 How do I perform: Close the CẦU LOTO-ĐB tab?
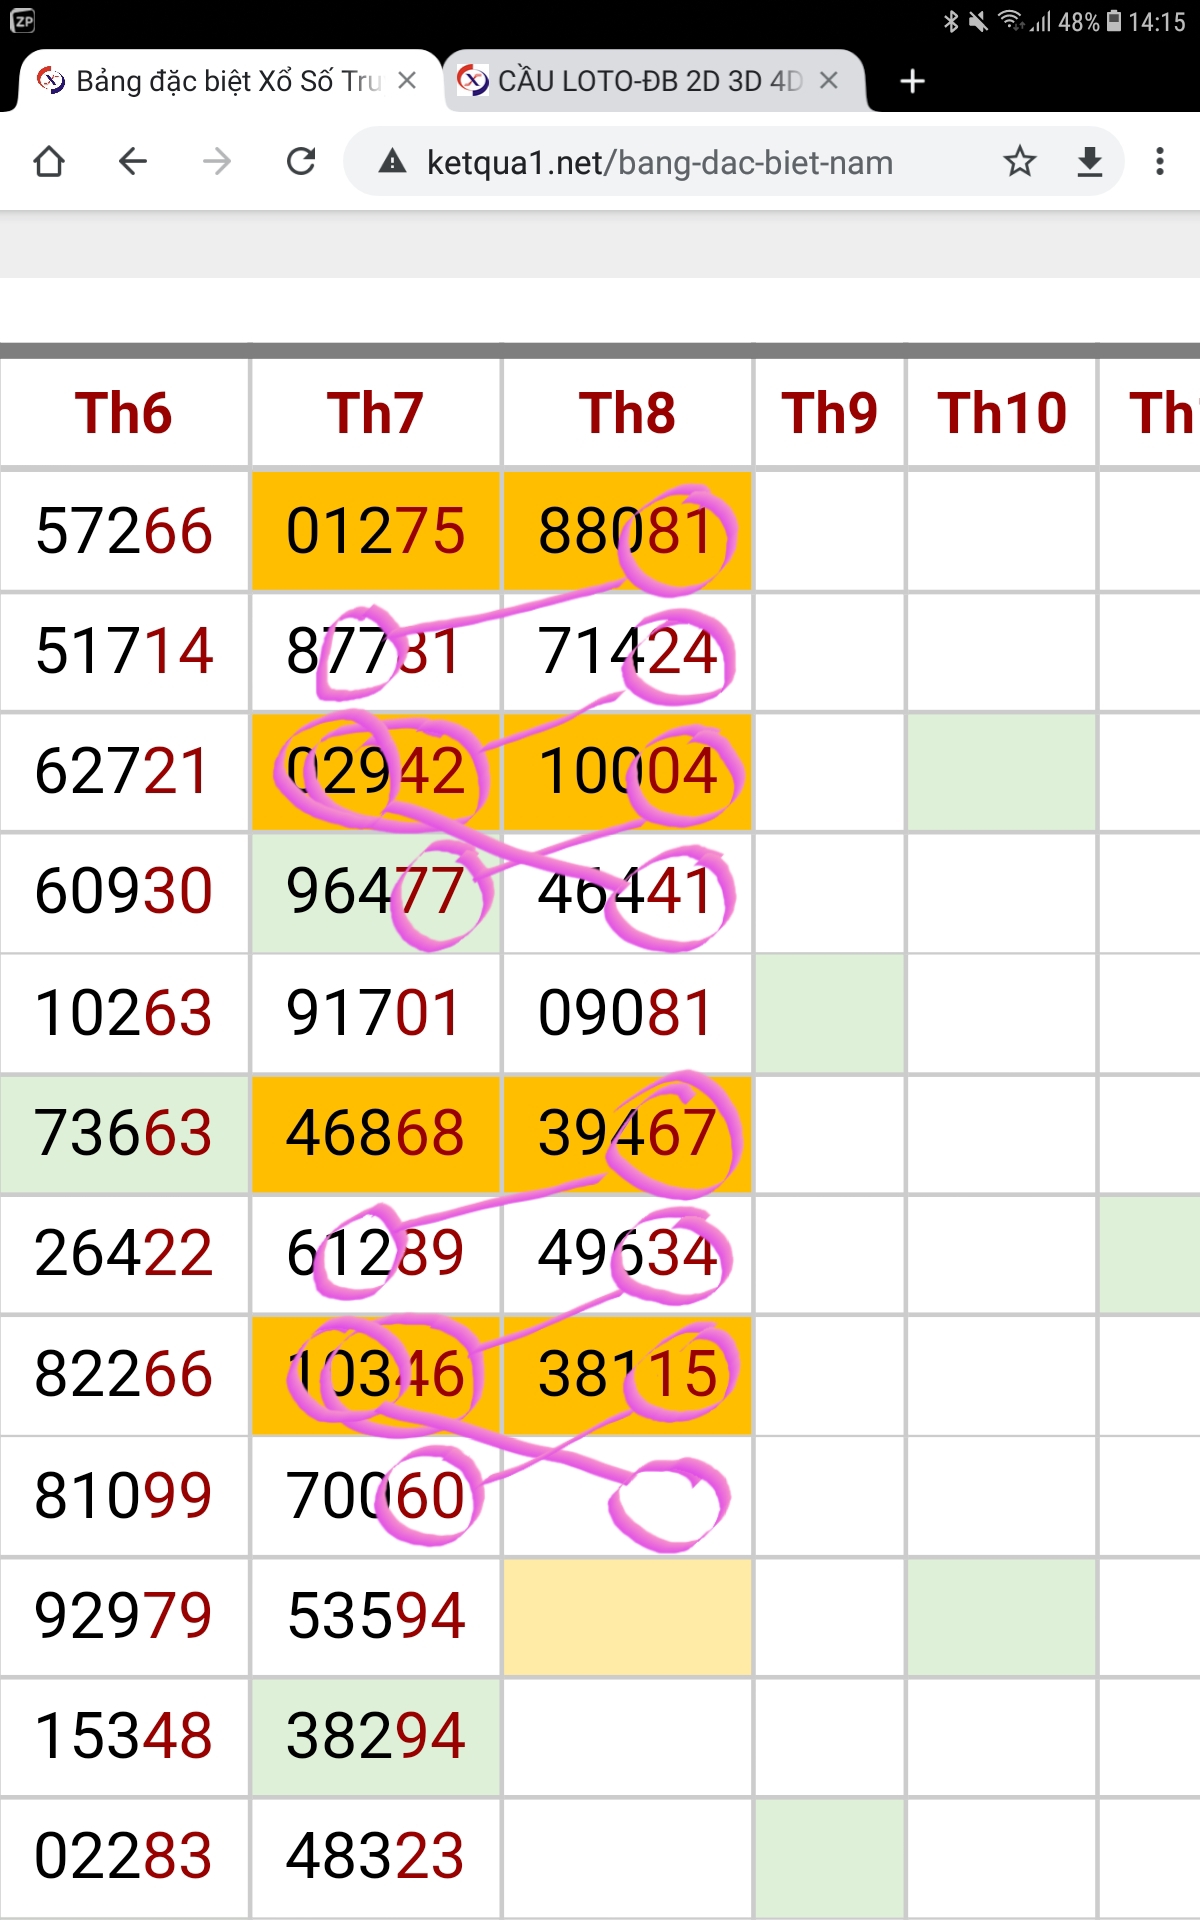click(x=829, y=81)
